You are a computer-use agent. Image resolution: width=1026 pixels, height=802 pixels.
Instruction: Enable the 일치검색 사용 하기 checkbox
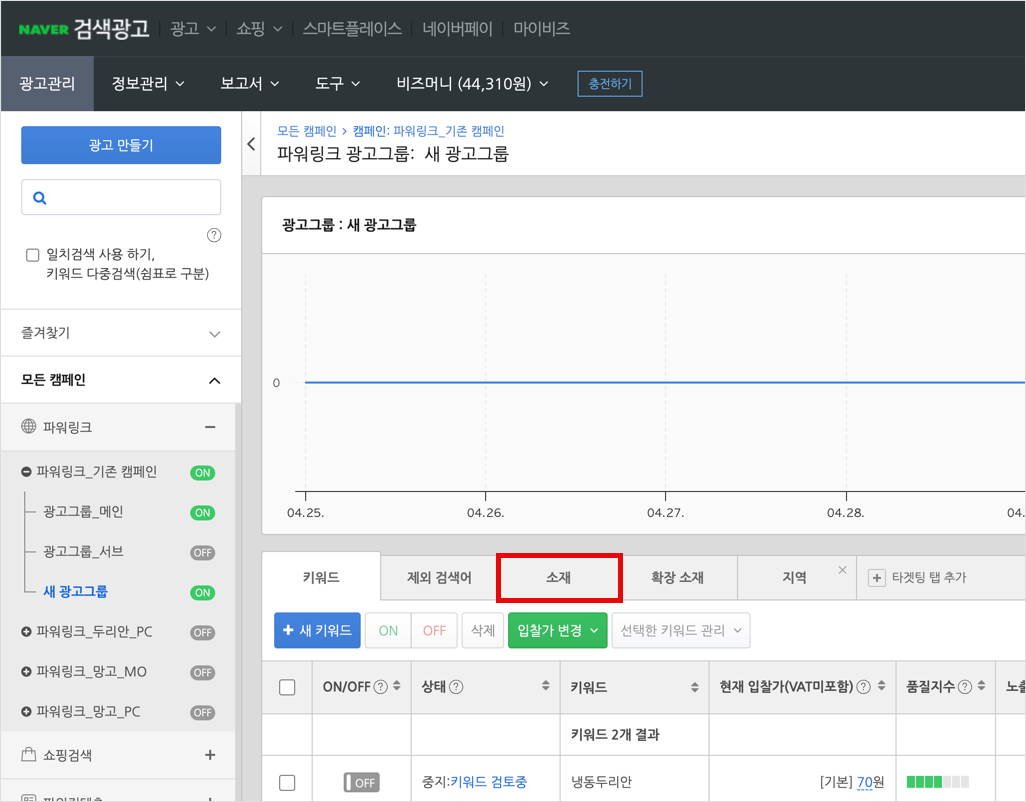click(33, 255)
